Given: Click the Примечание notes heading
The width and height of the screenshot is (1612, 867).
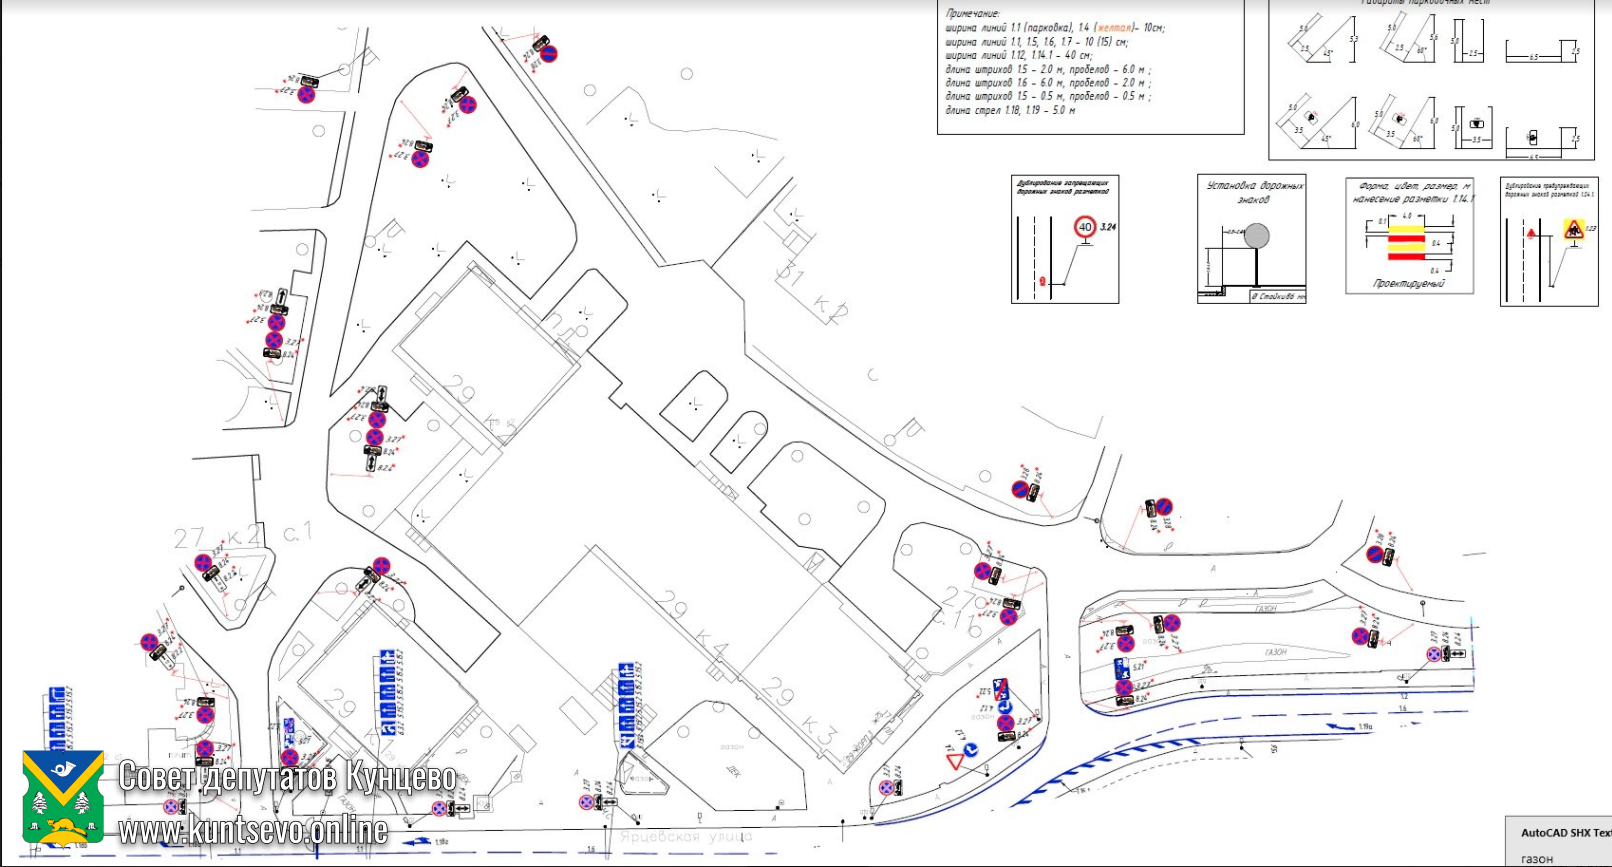Looking at the screenshot, I should click(x=973, y=13).
